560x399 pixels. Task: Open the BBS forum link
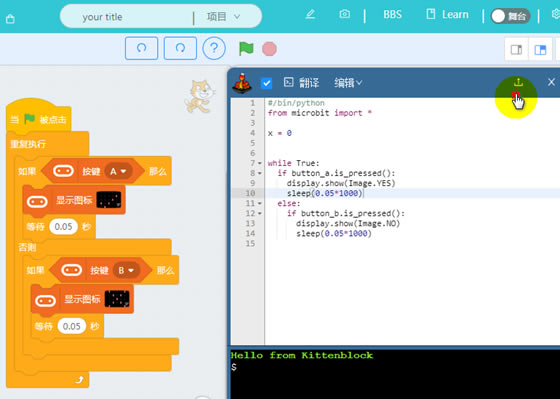(x=392, y=15)
